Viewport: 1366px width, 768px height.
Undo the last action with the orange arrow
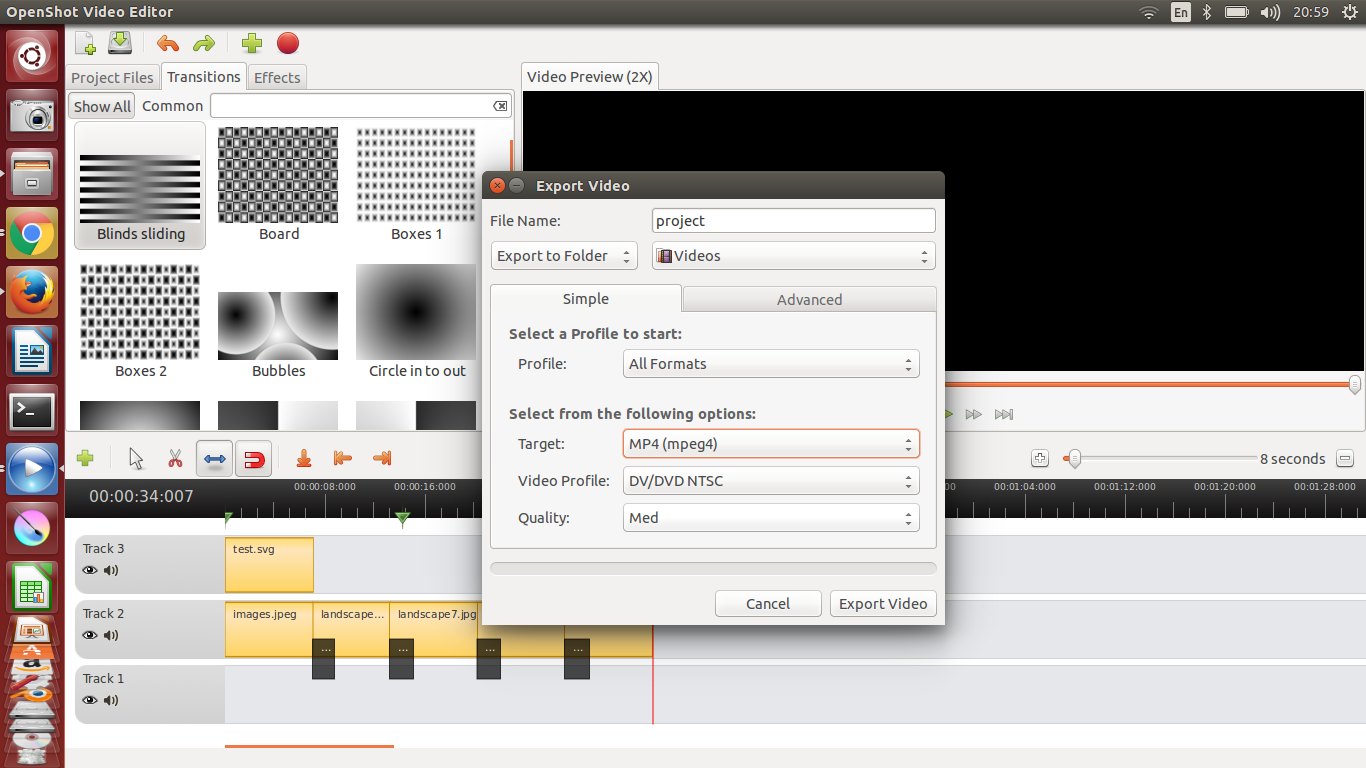coord(168,43)
